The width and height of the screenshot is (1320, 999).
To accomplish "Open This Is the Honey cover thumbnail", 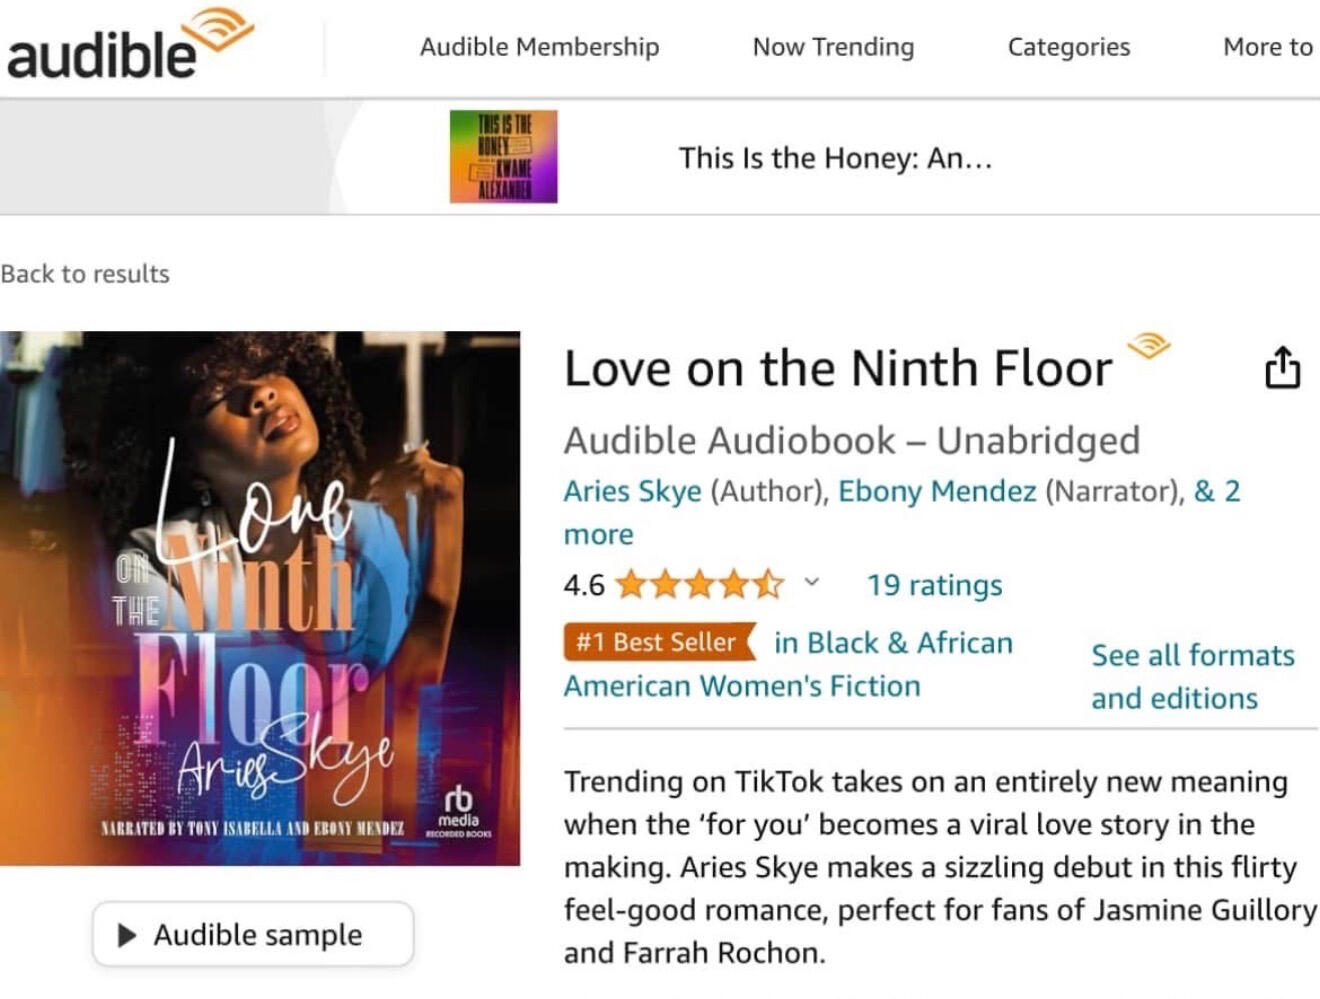I will (x=503, y=157).
